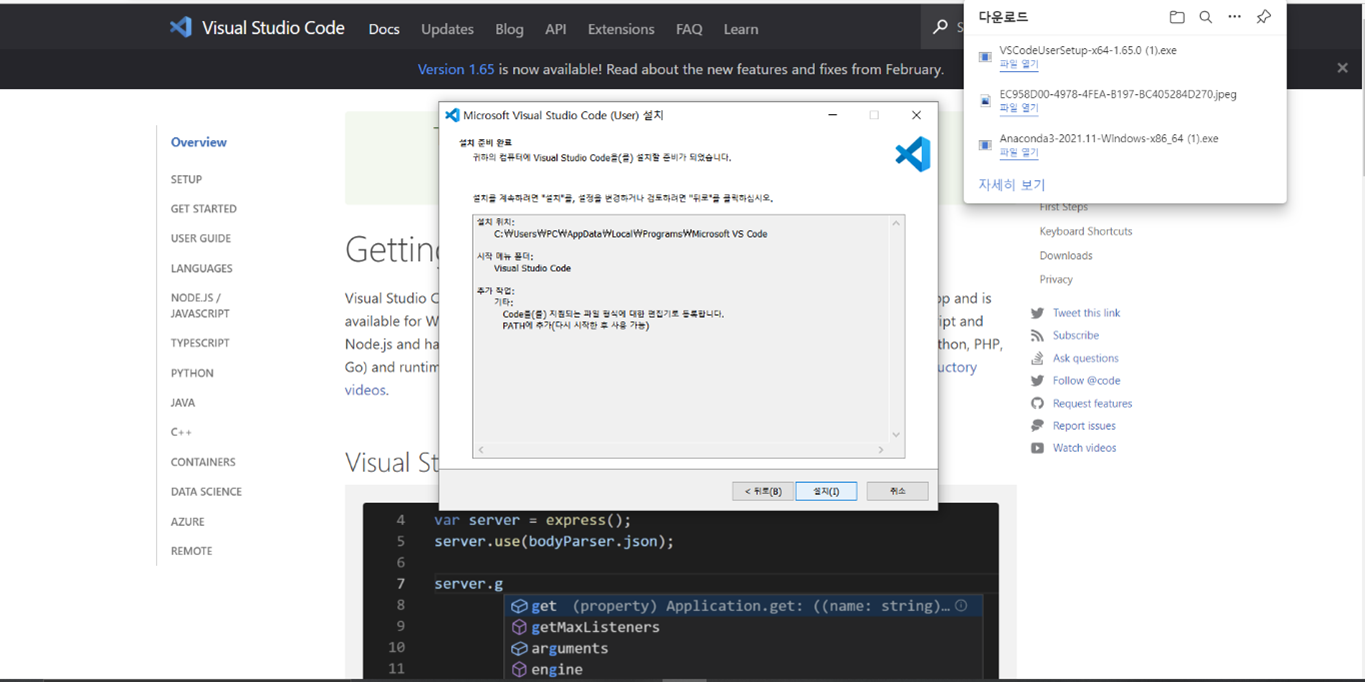Click the installer summary scrollbar up arrow
Viewport: 1365px width, 682px height.
pos(896,223)
